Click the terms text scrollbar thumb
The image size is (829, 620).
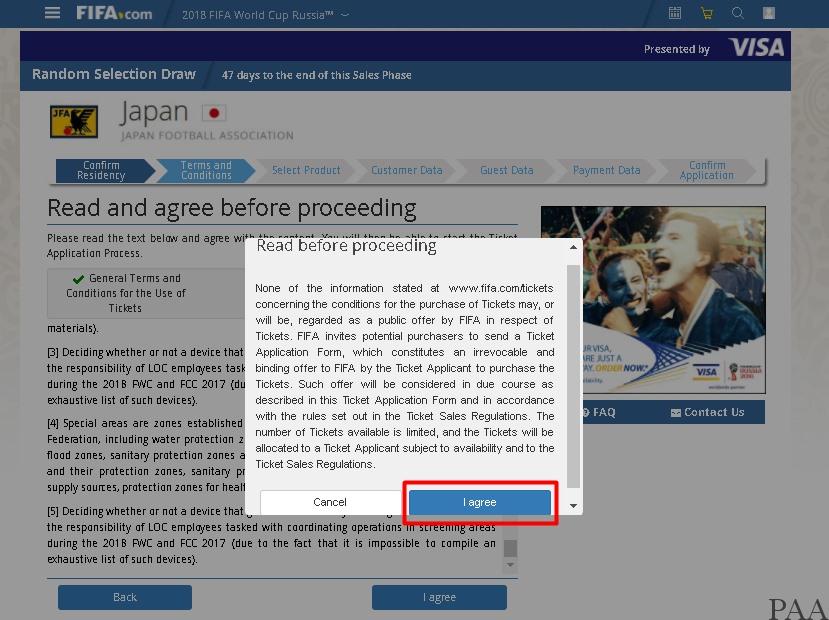(x=510, y=548)
